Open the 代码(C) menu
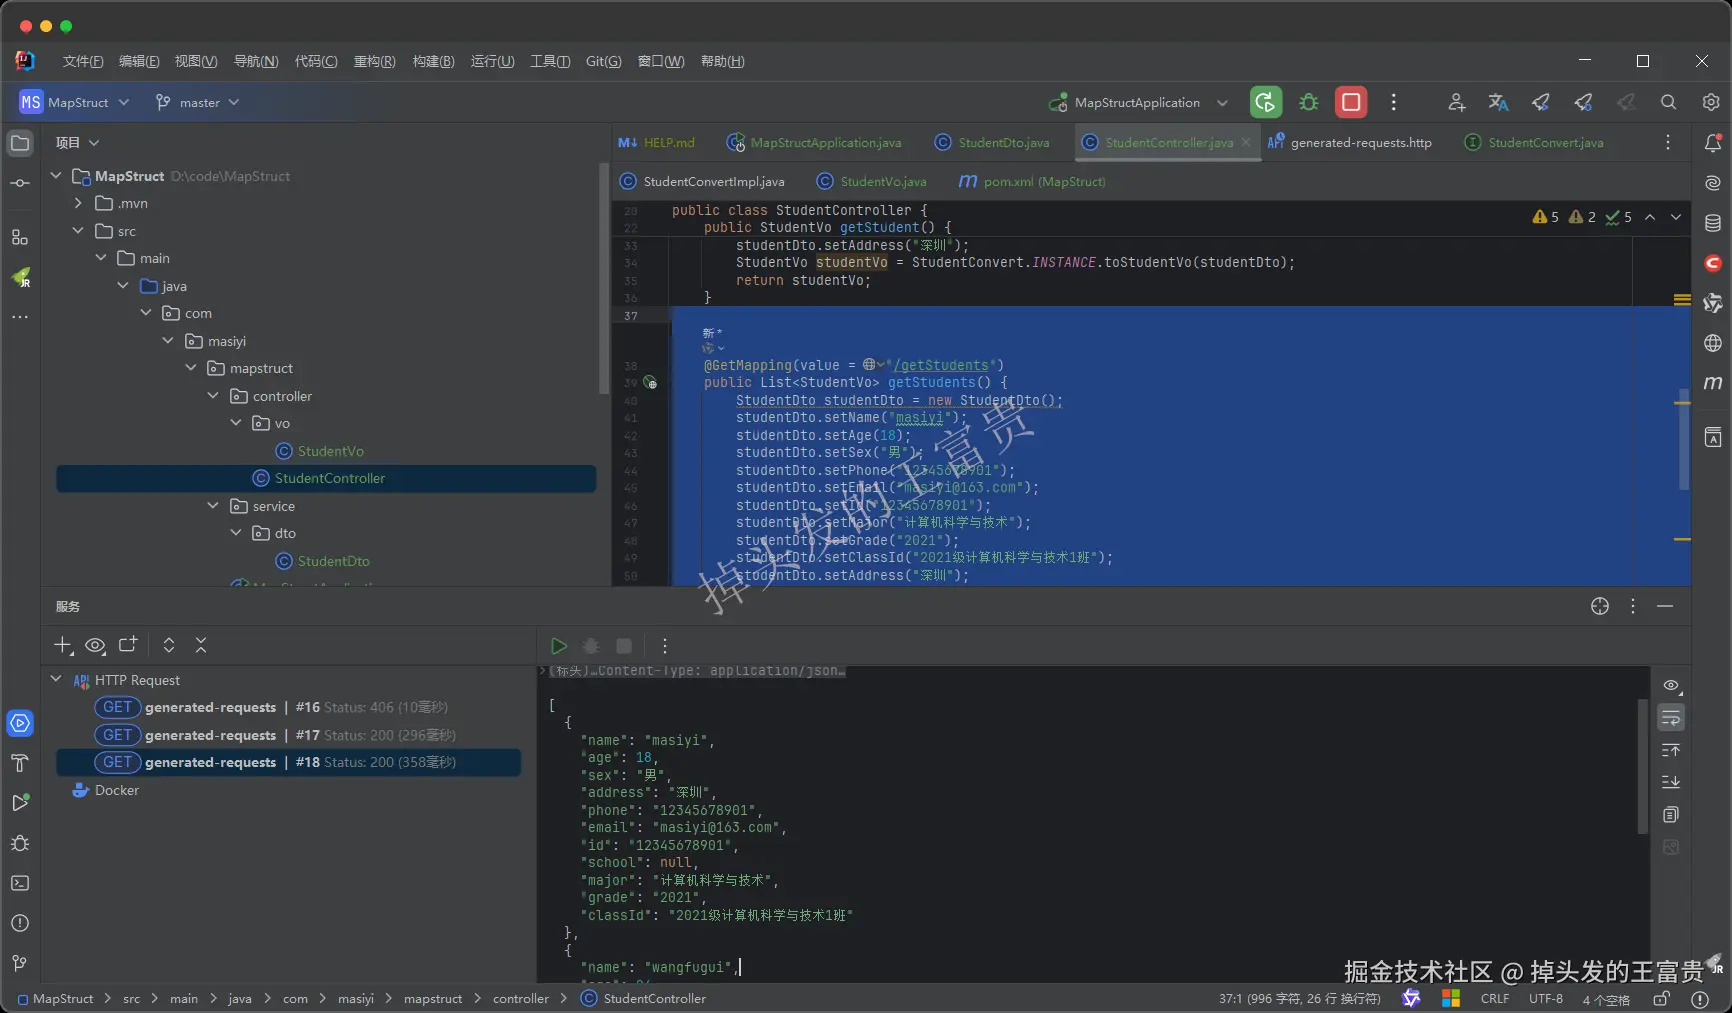The width and height of the screenshot is (1732, 1013). (x=316, y=61)
